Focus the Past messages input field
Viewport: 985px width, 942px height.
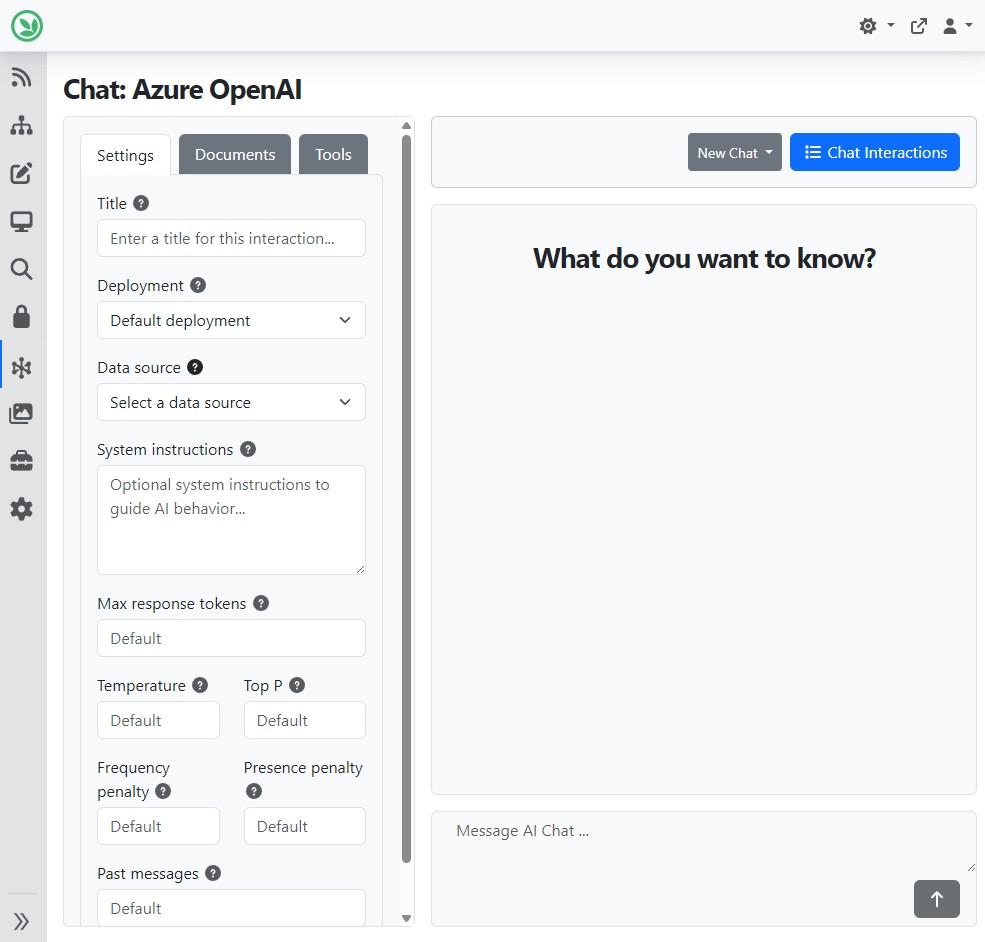point(231,907)
